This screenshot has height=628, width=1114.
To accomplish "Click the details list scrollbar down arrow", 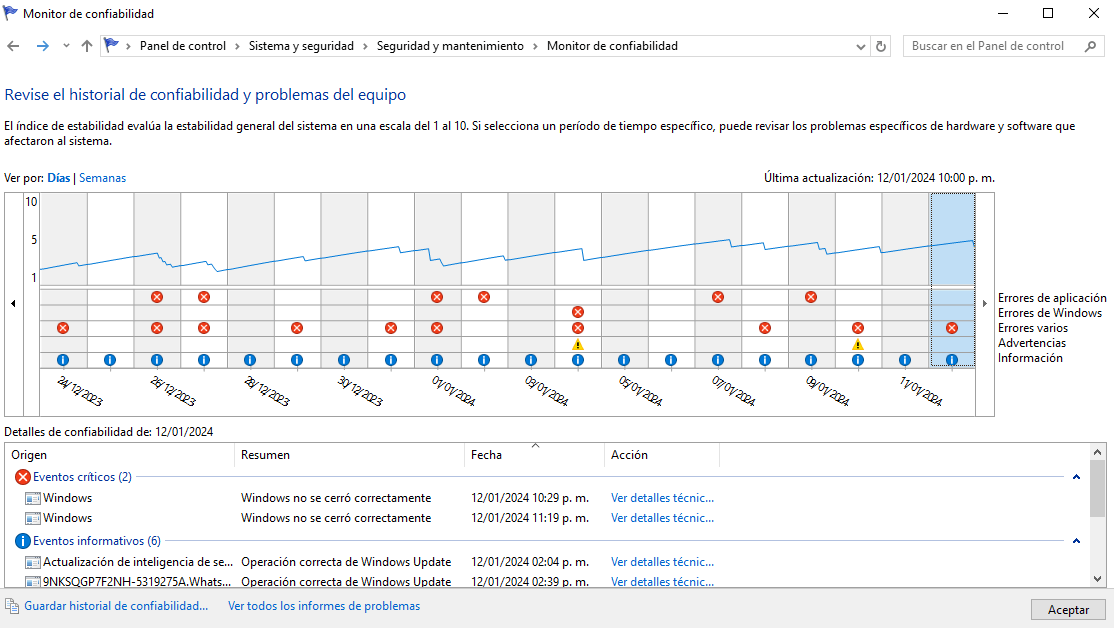I will [1098, 579].
